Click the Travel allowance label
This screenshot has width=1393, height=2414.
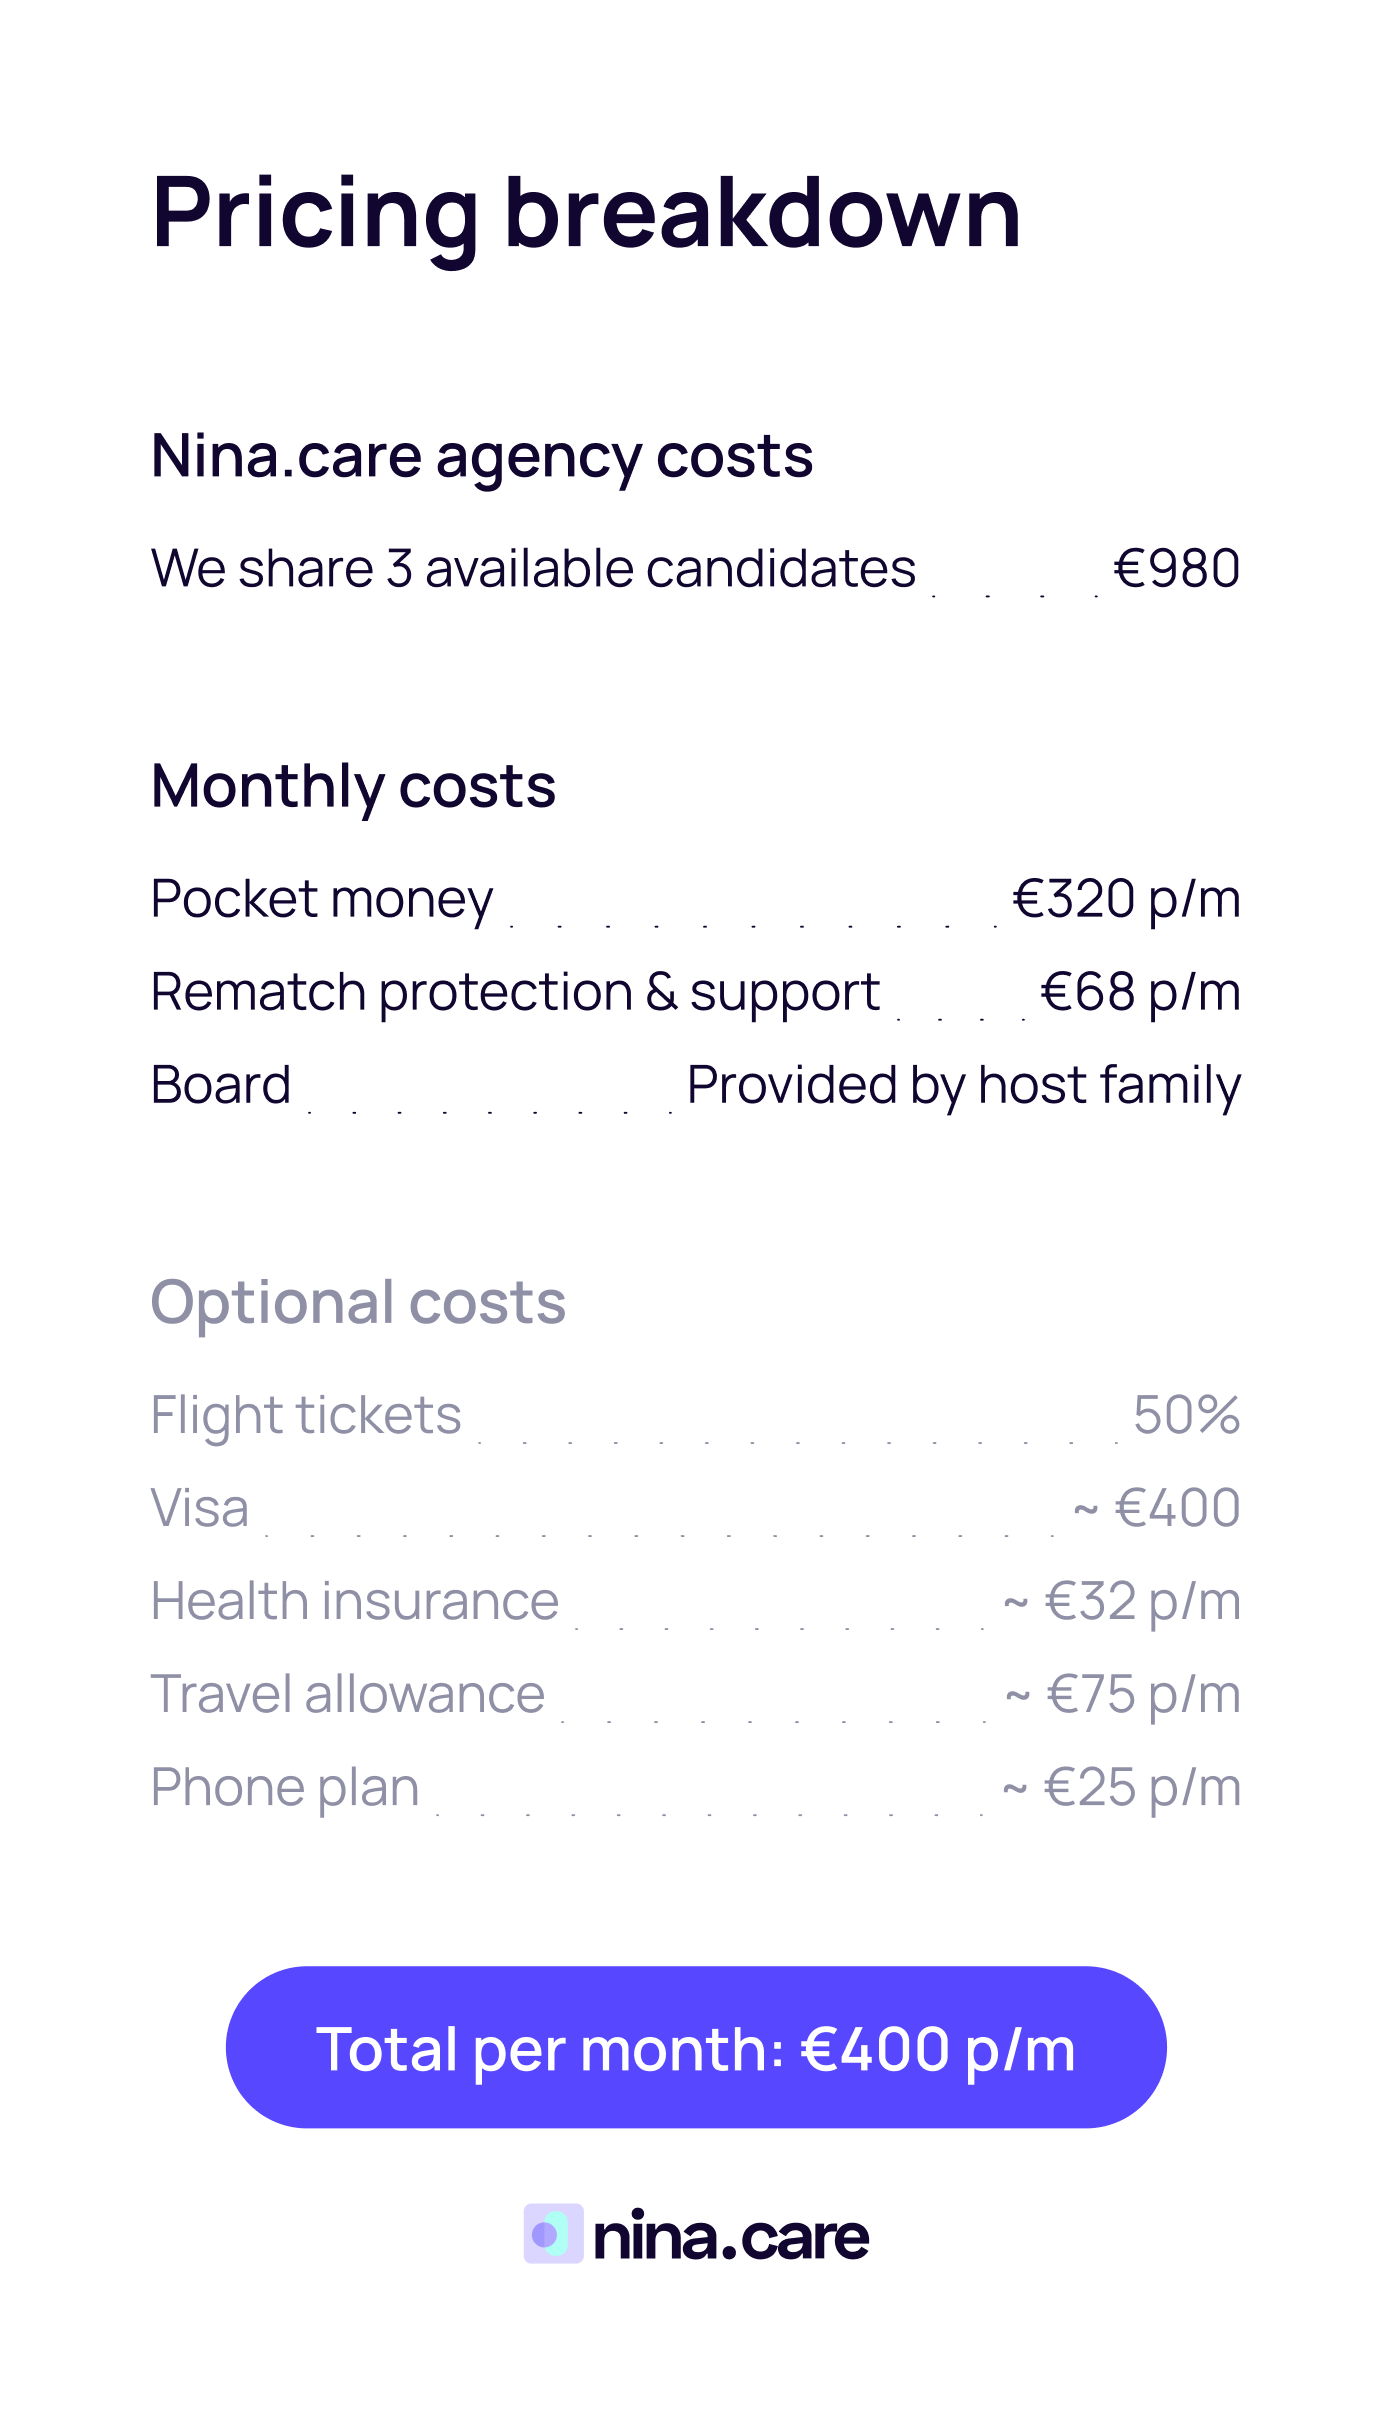pos(348,1694)
